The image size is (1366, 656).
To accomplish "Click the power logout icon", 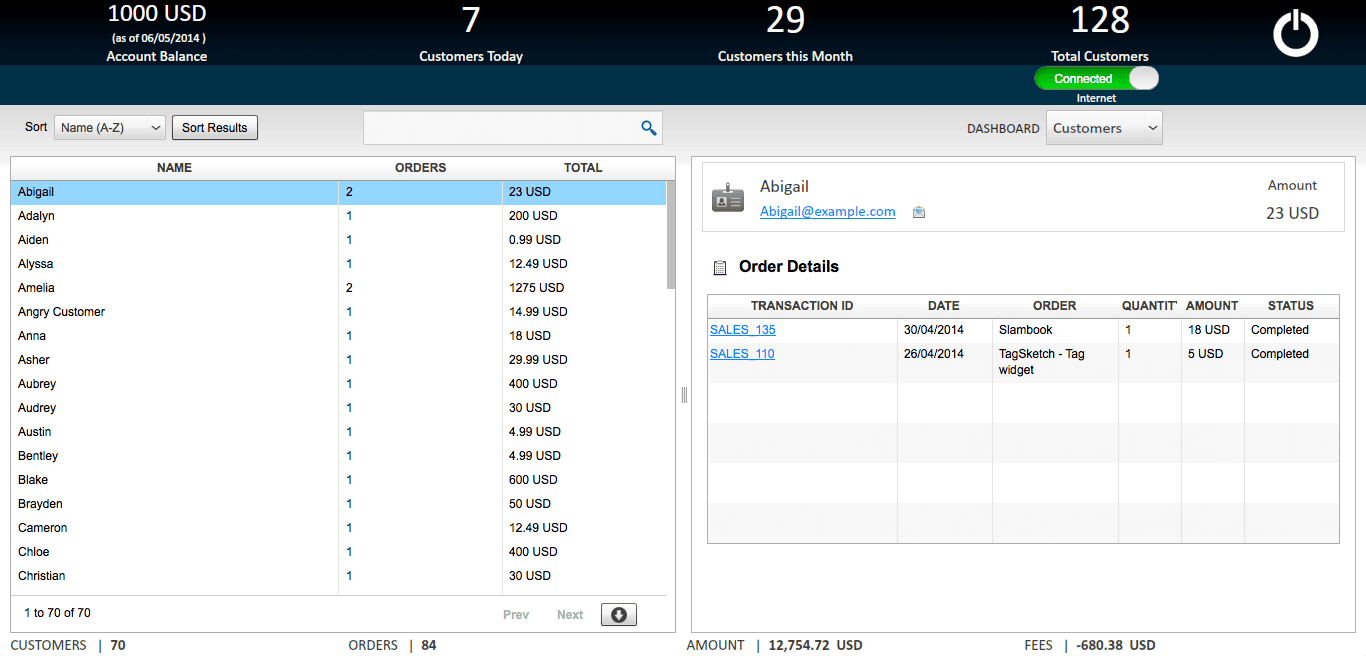I will point(1295,33).
